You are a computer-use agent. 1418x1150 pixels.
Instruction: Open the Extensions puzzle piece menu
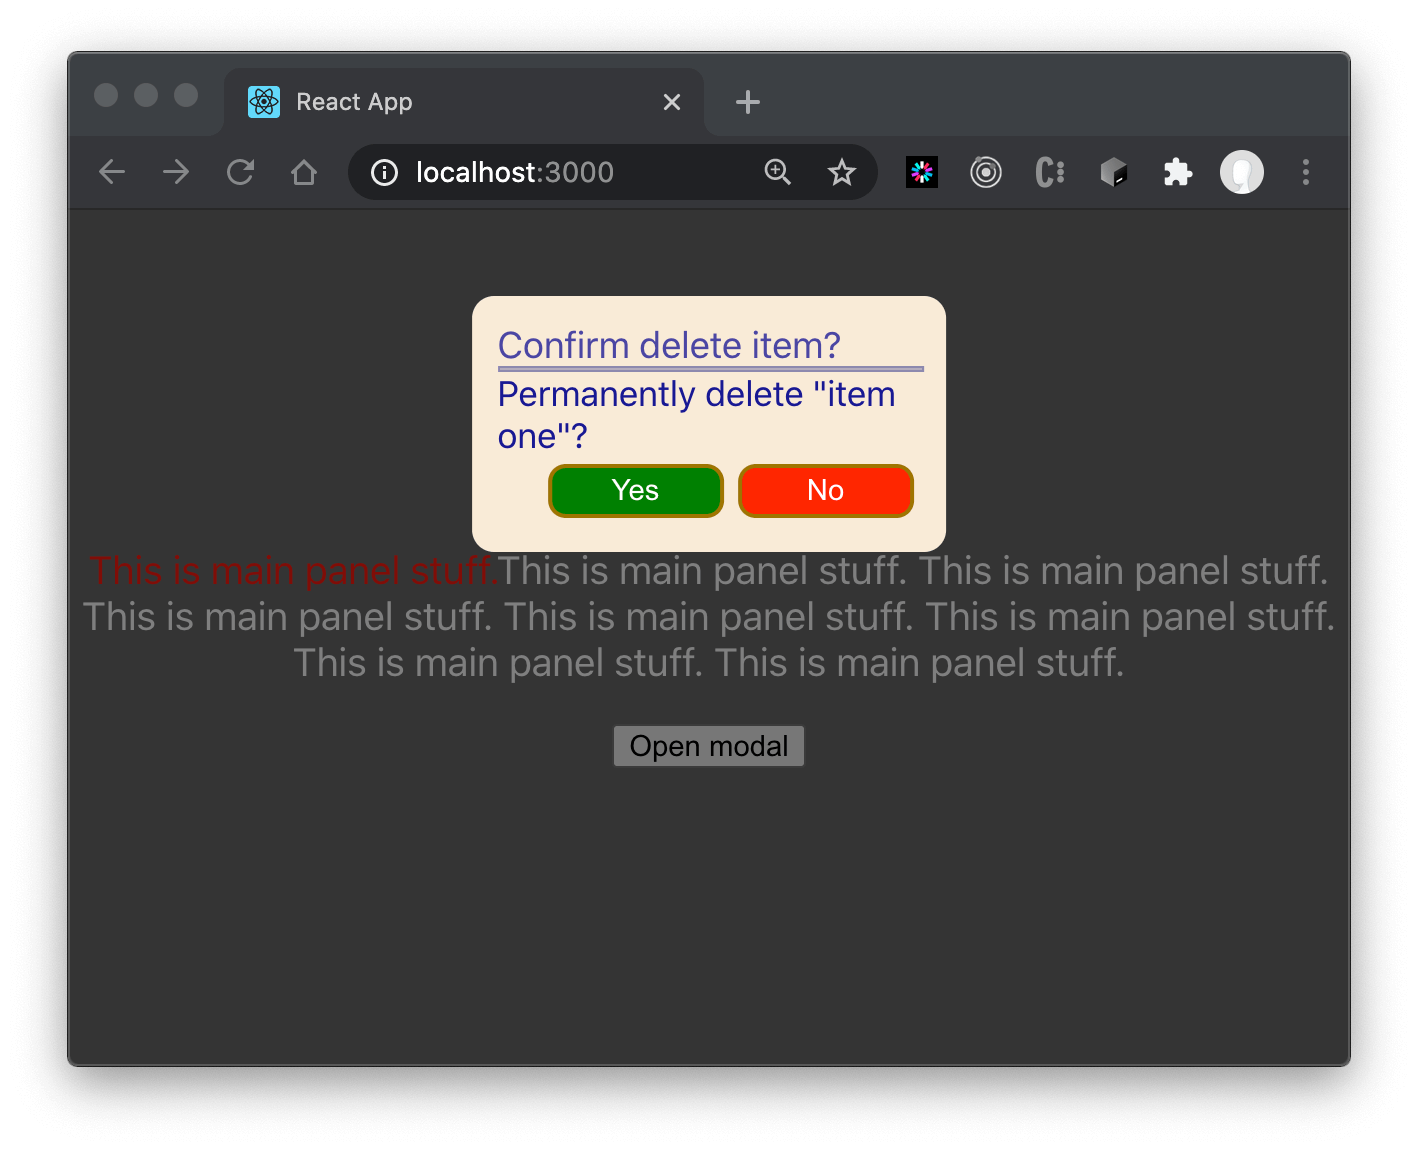1178,173
